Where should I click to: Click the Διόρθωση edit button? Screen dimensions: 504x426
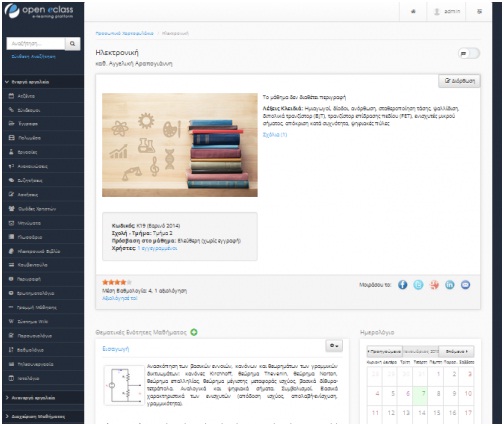click(459, 81)
